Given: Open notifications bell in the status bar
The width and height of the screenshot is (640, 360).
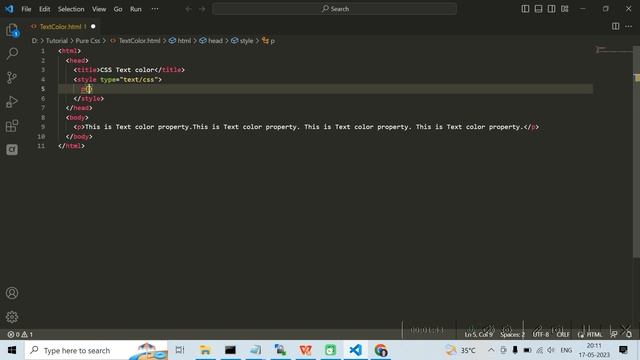Looking at the screenshot, I should (x=629, y=335).
